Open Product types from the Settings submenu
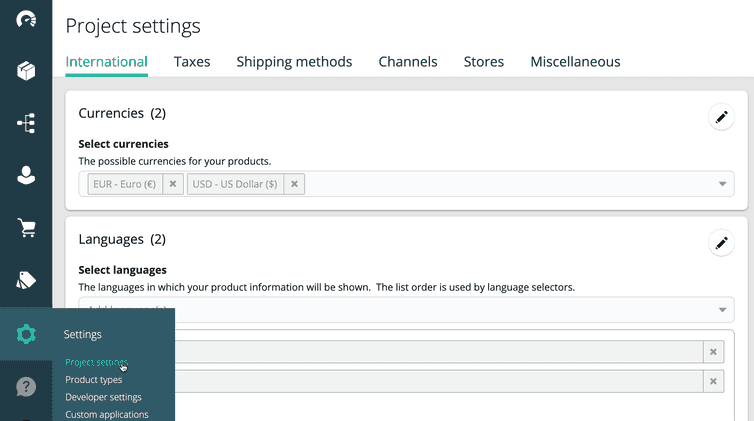 coord(94,380)
